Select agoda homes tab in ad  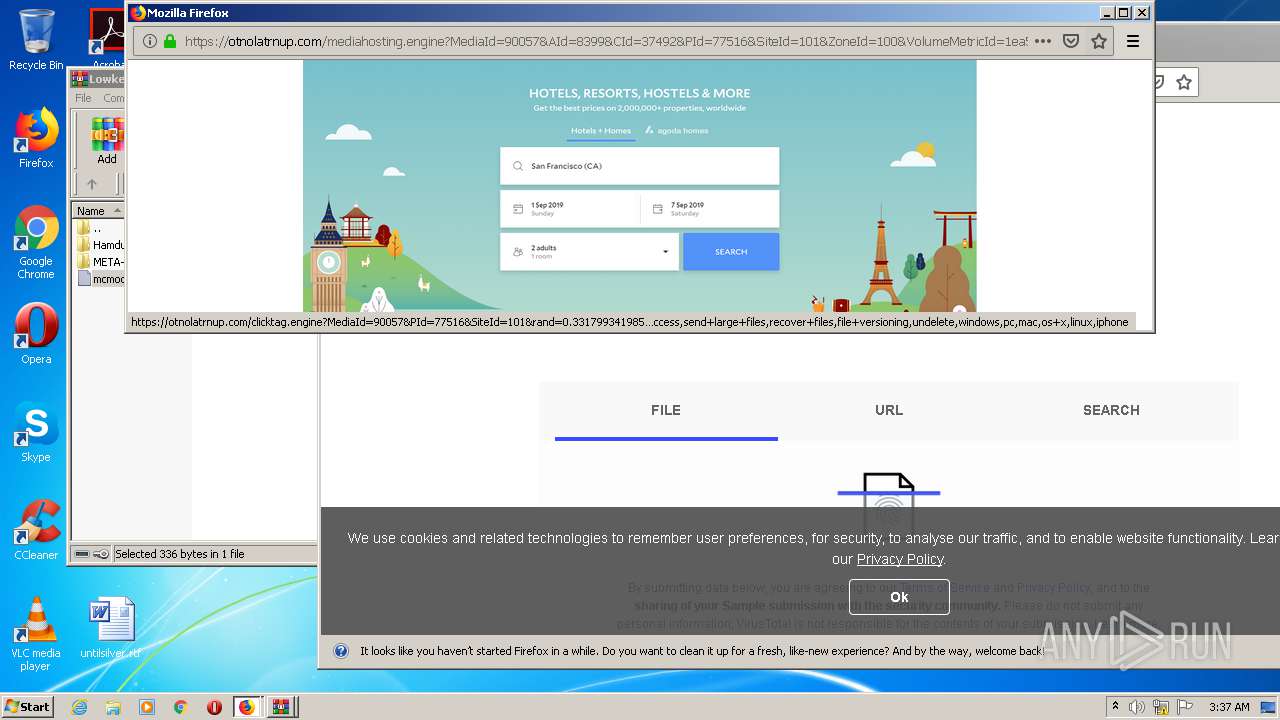(677, 130)
